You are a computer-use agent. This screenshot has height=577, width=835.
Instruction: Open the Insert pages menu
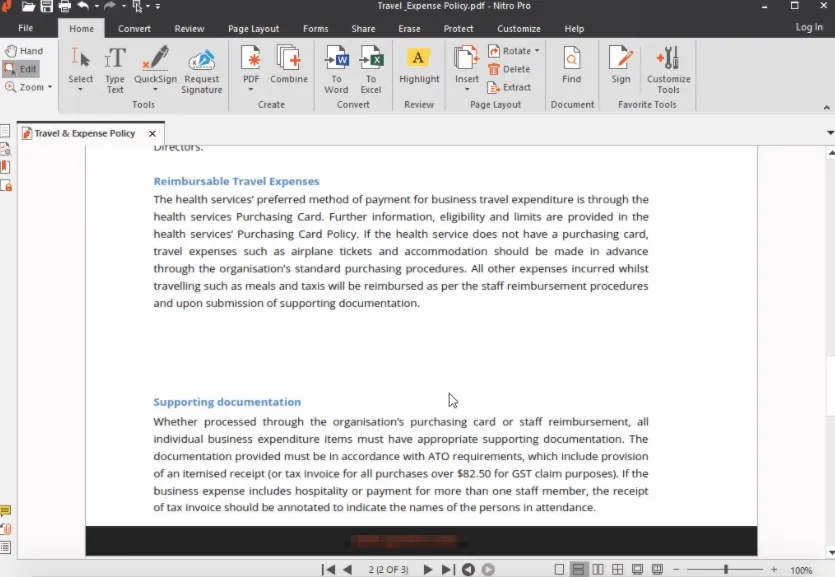(466, 69)
